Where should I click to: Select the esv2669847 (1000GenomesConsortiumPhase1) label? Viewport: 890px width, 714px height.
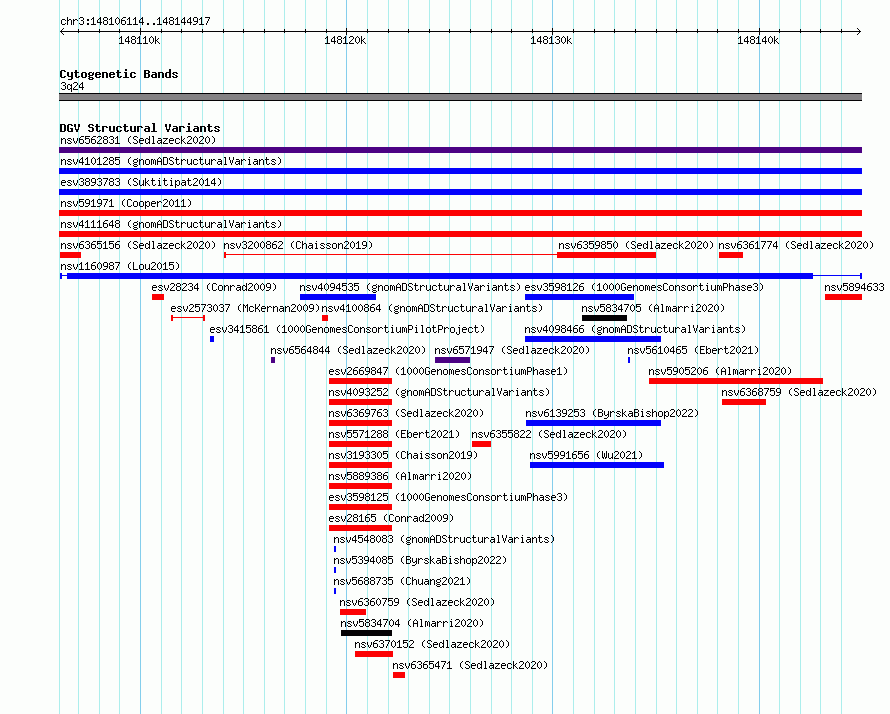tap(448, 371)
